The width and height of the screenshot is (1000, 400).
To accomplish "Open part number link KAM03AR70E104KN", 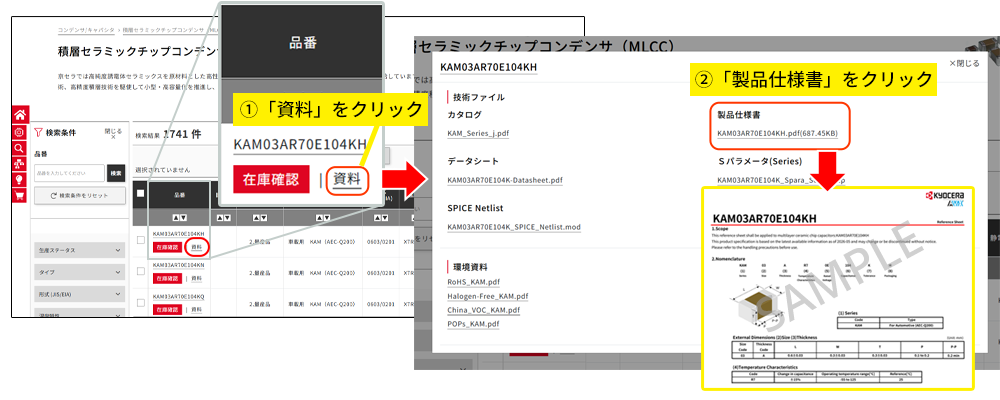I will point(178,265).
